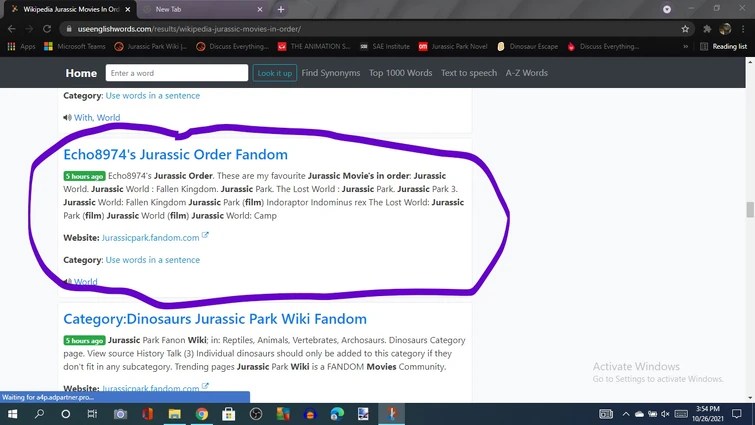Open Microsoft Office from the taskbar
Viewport: 755px width, 425px height.
147,414
